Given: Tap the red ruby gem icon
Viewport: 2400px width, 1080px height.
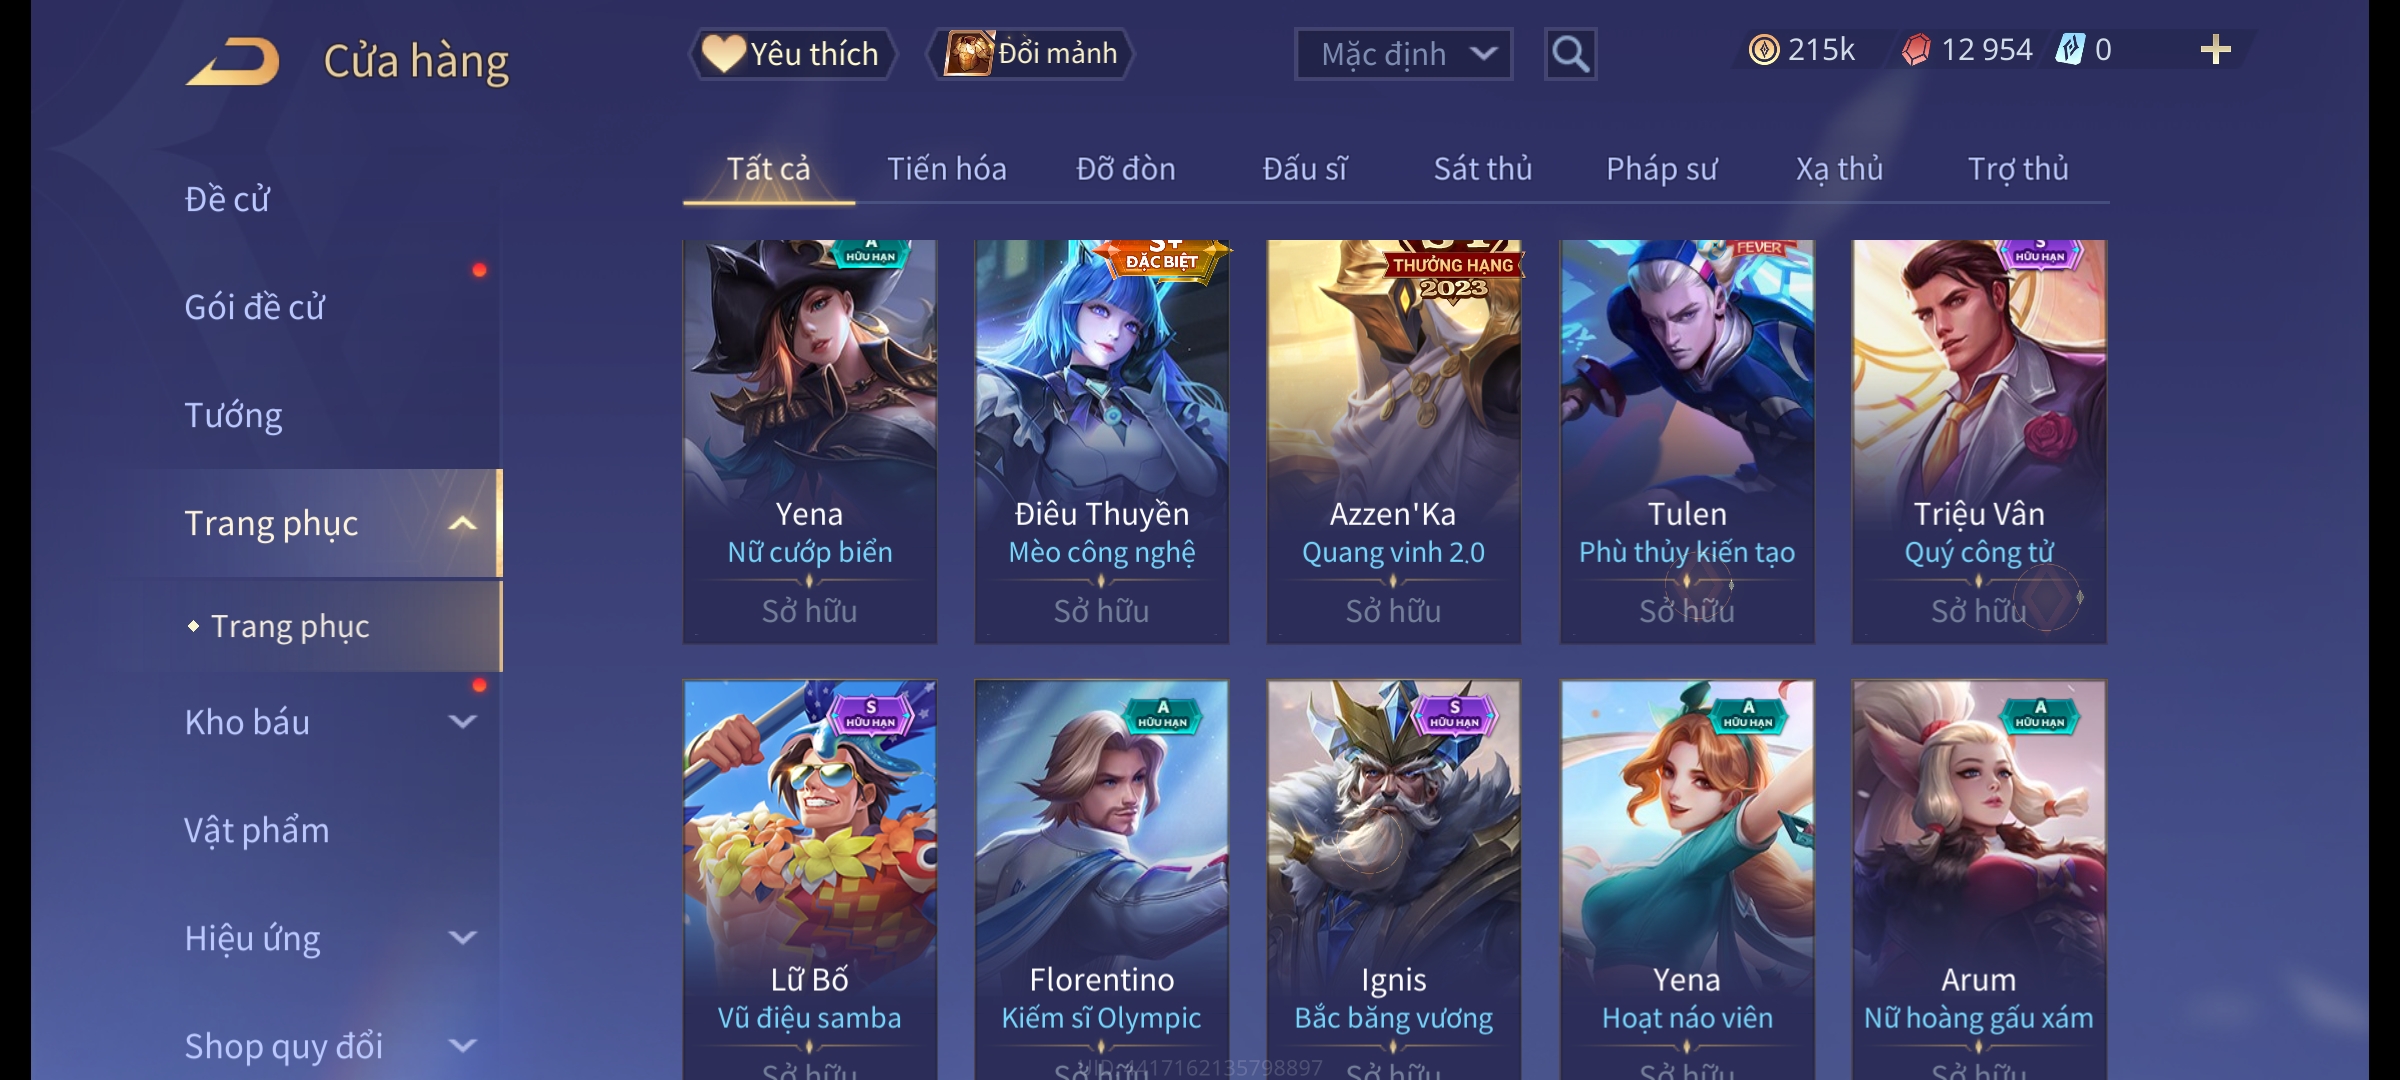Looking at the screenshot, I should (1916, 50).
